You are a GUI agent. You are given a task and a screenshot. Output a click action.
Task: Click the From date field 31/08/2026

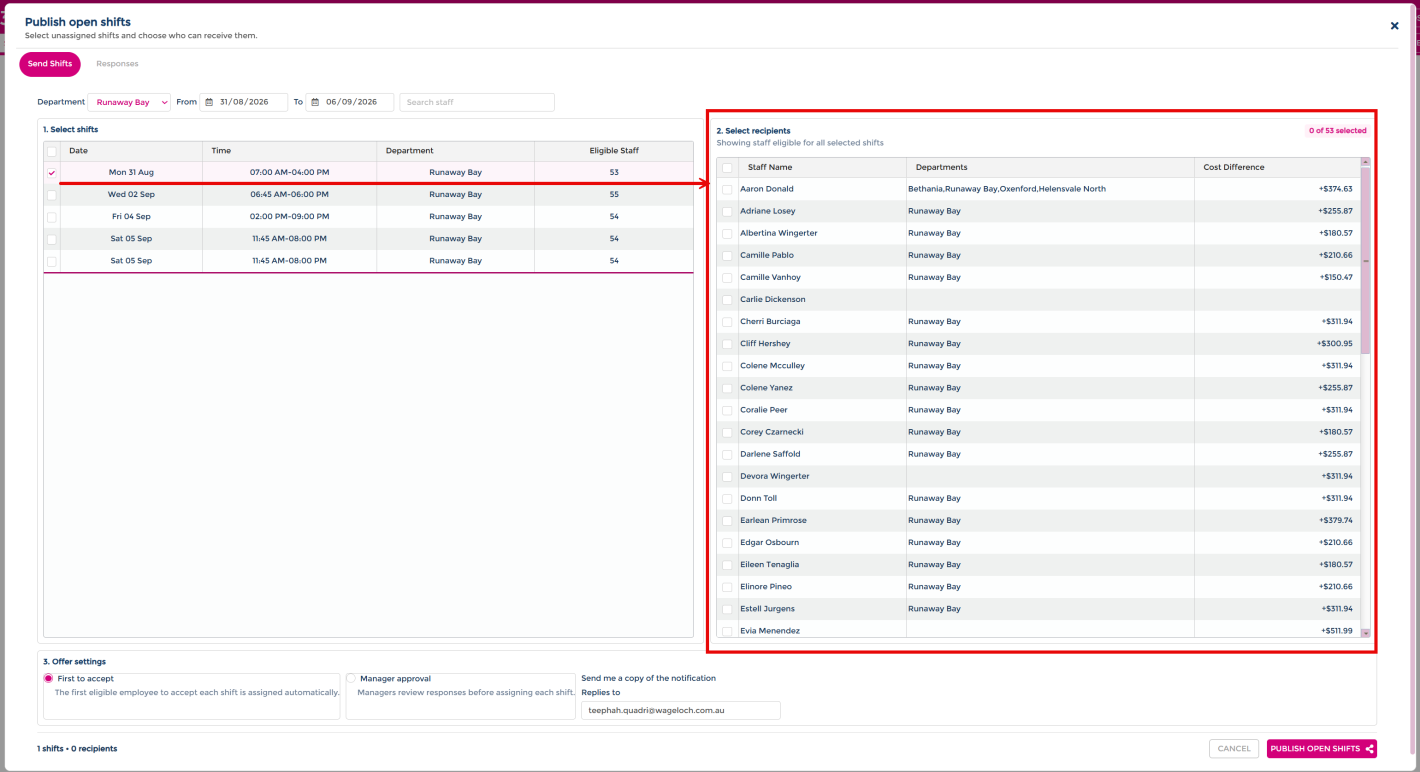[x=244, y=102]
